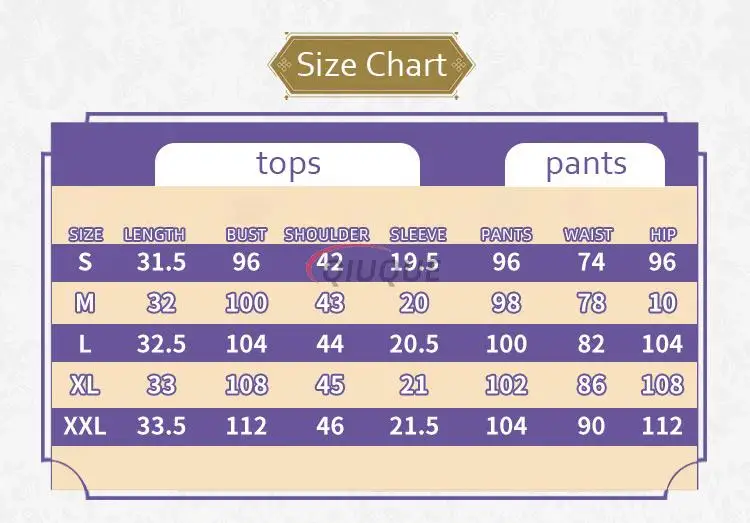Select the pants tab label
This screenshot has width=750, height=523.
click(586, 165)
